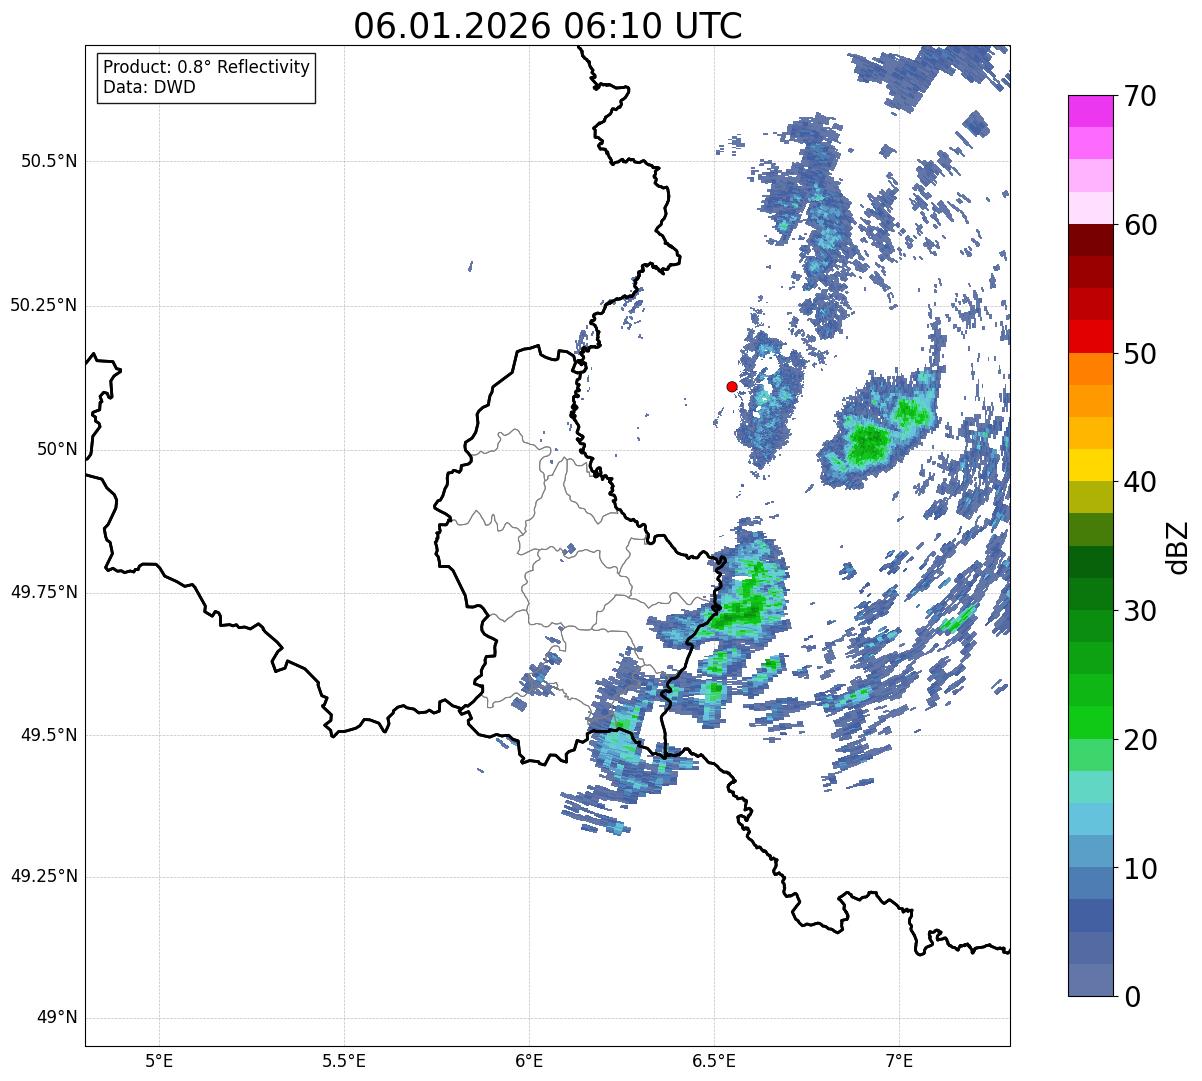Viewport: 1202px width, 1081px height.
Task: Click the longitude label "7°E"
Action: (x=899, y=1060)
